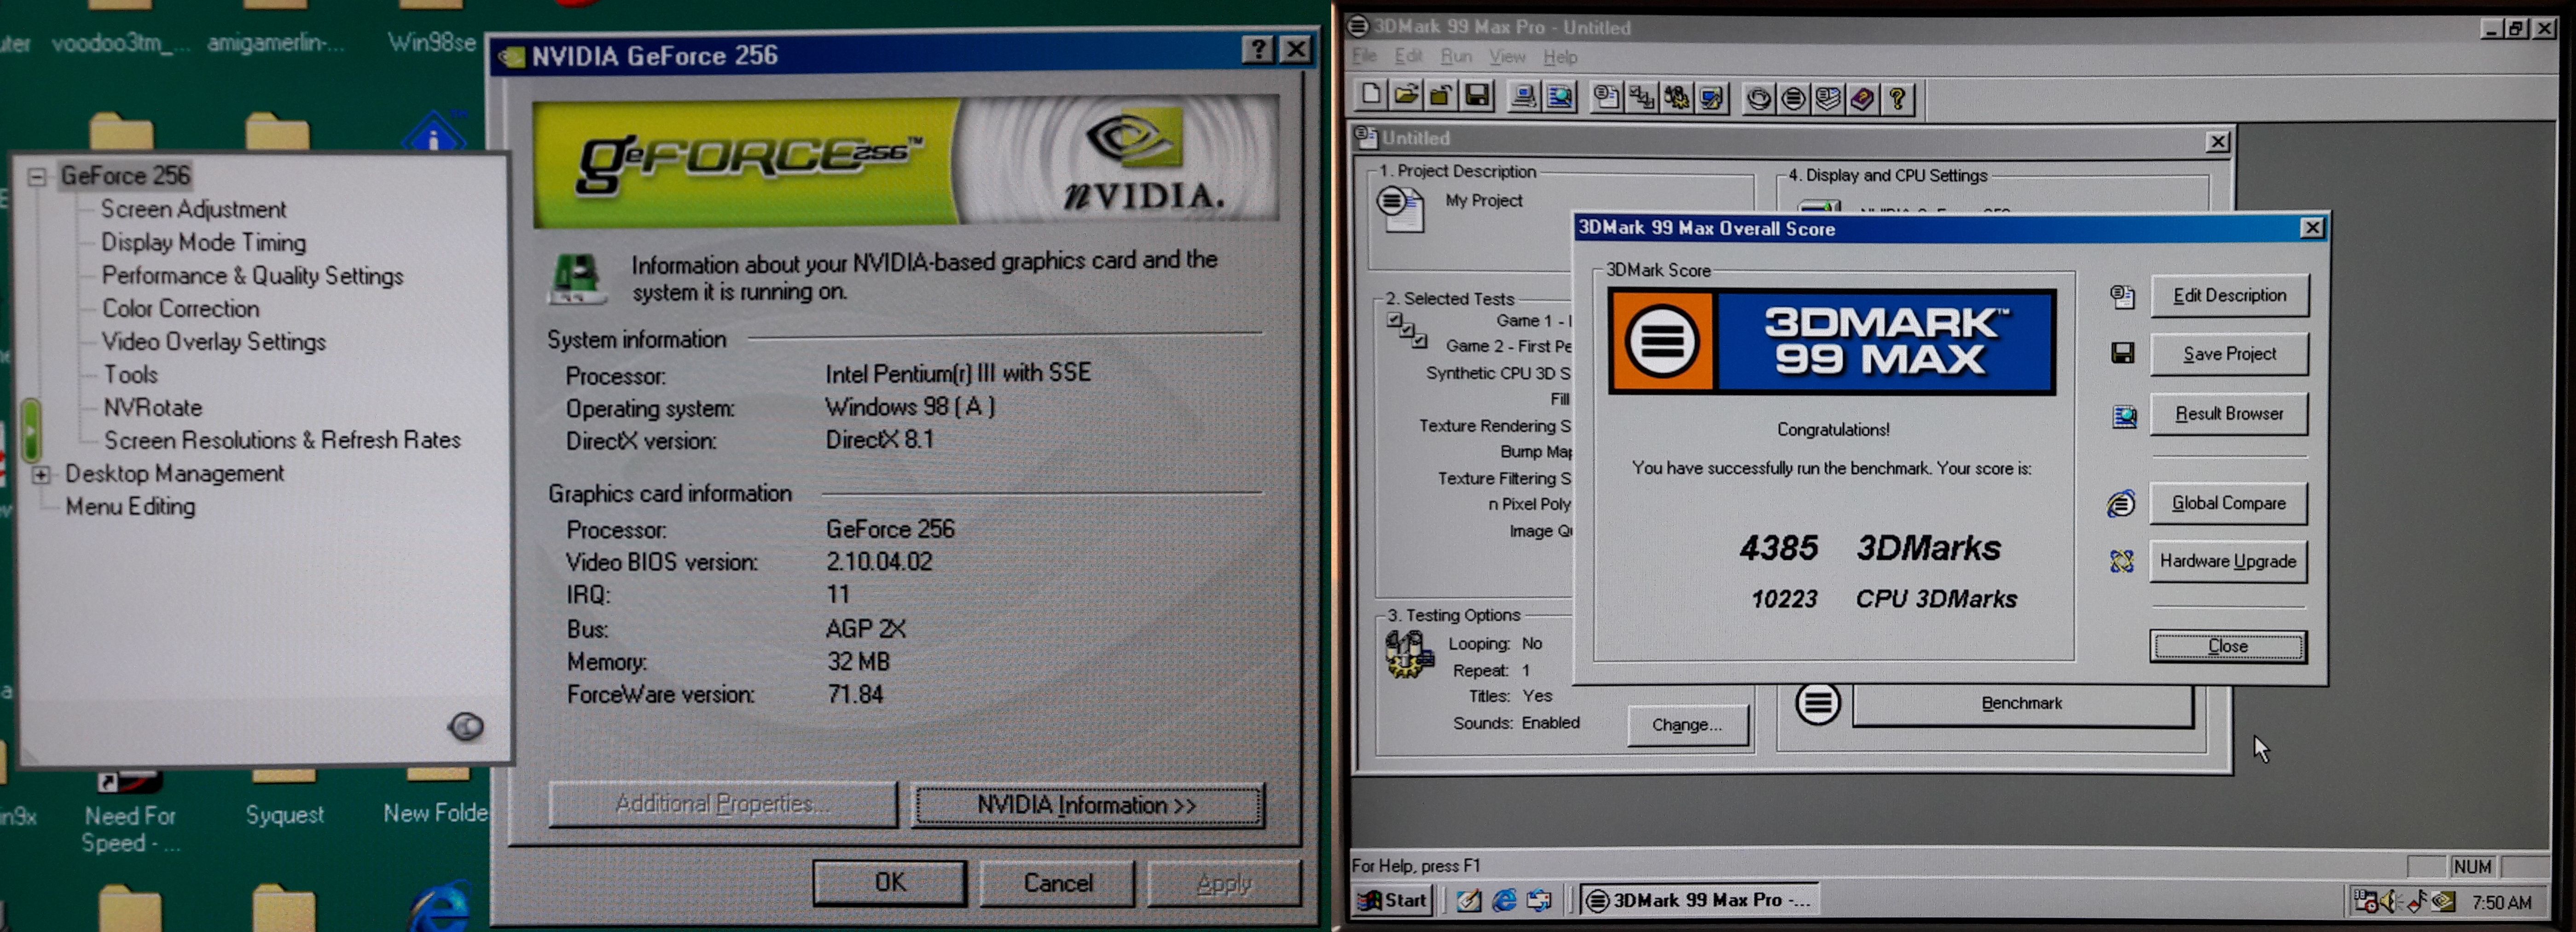Viewport: 2576px width, 932px height.
Task: Click the Save Project floppy icon in score dialog
Action: click(x=2122, y=353)
